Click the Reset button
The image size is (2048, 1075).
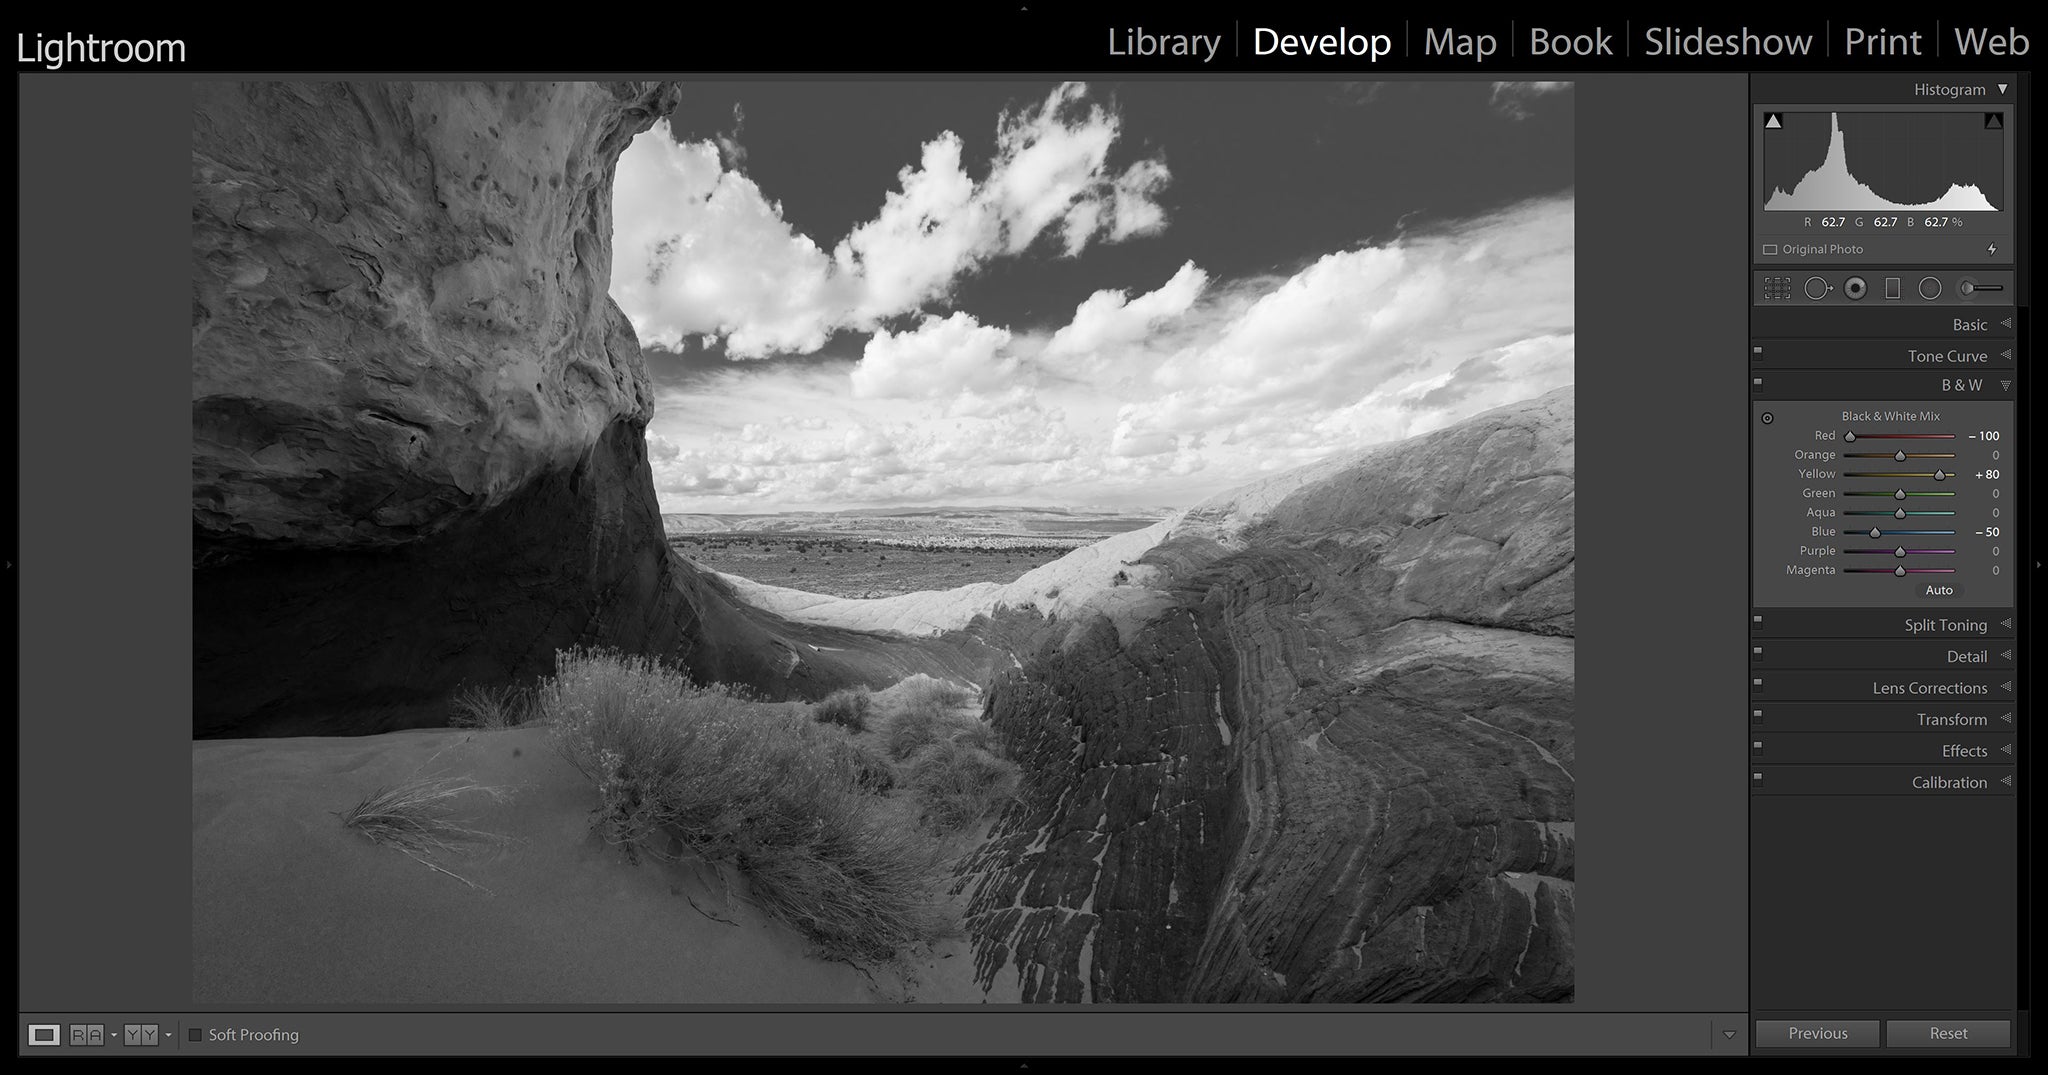1948,1033
